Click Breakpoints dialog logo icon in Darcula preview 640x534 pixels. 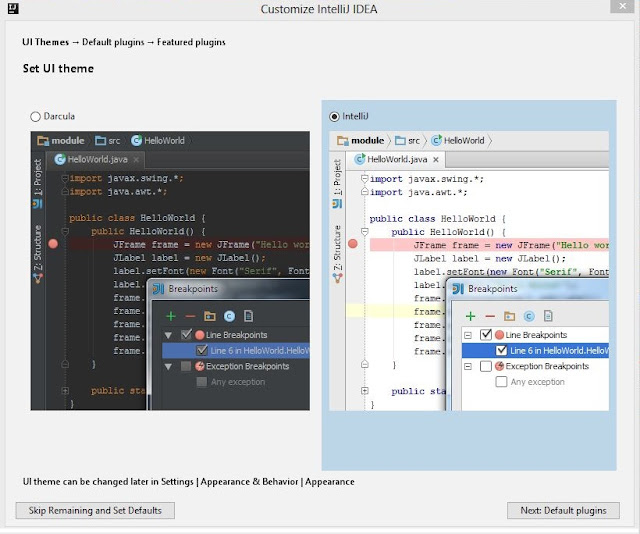tap(158, 289)
